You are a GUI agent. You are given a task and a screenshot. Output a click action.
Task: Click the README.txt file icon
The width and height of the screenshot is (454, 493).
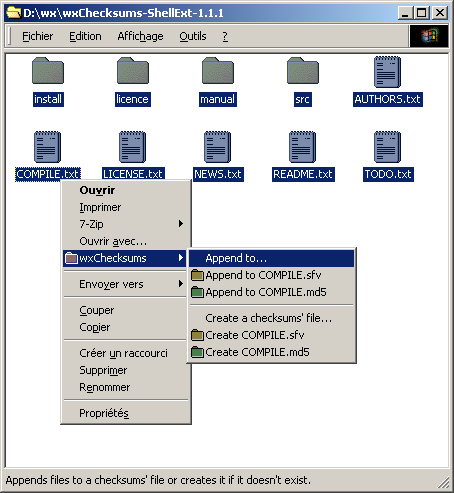(x=302, y=147)
